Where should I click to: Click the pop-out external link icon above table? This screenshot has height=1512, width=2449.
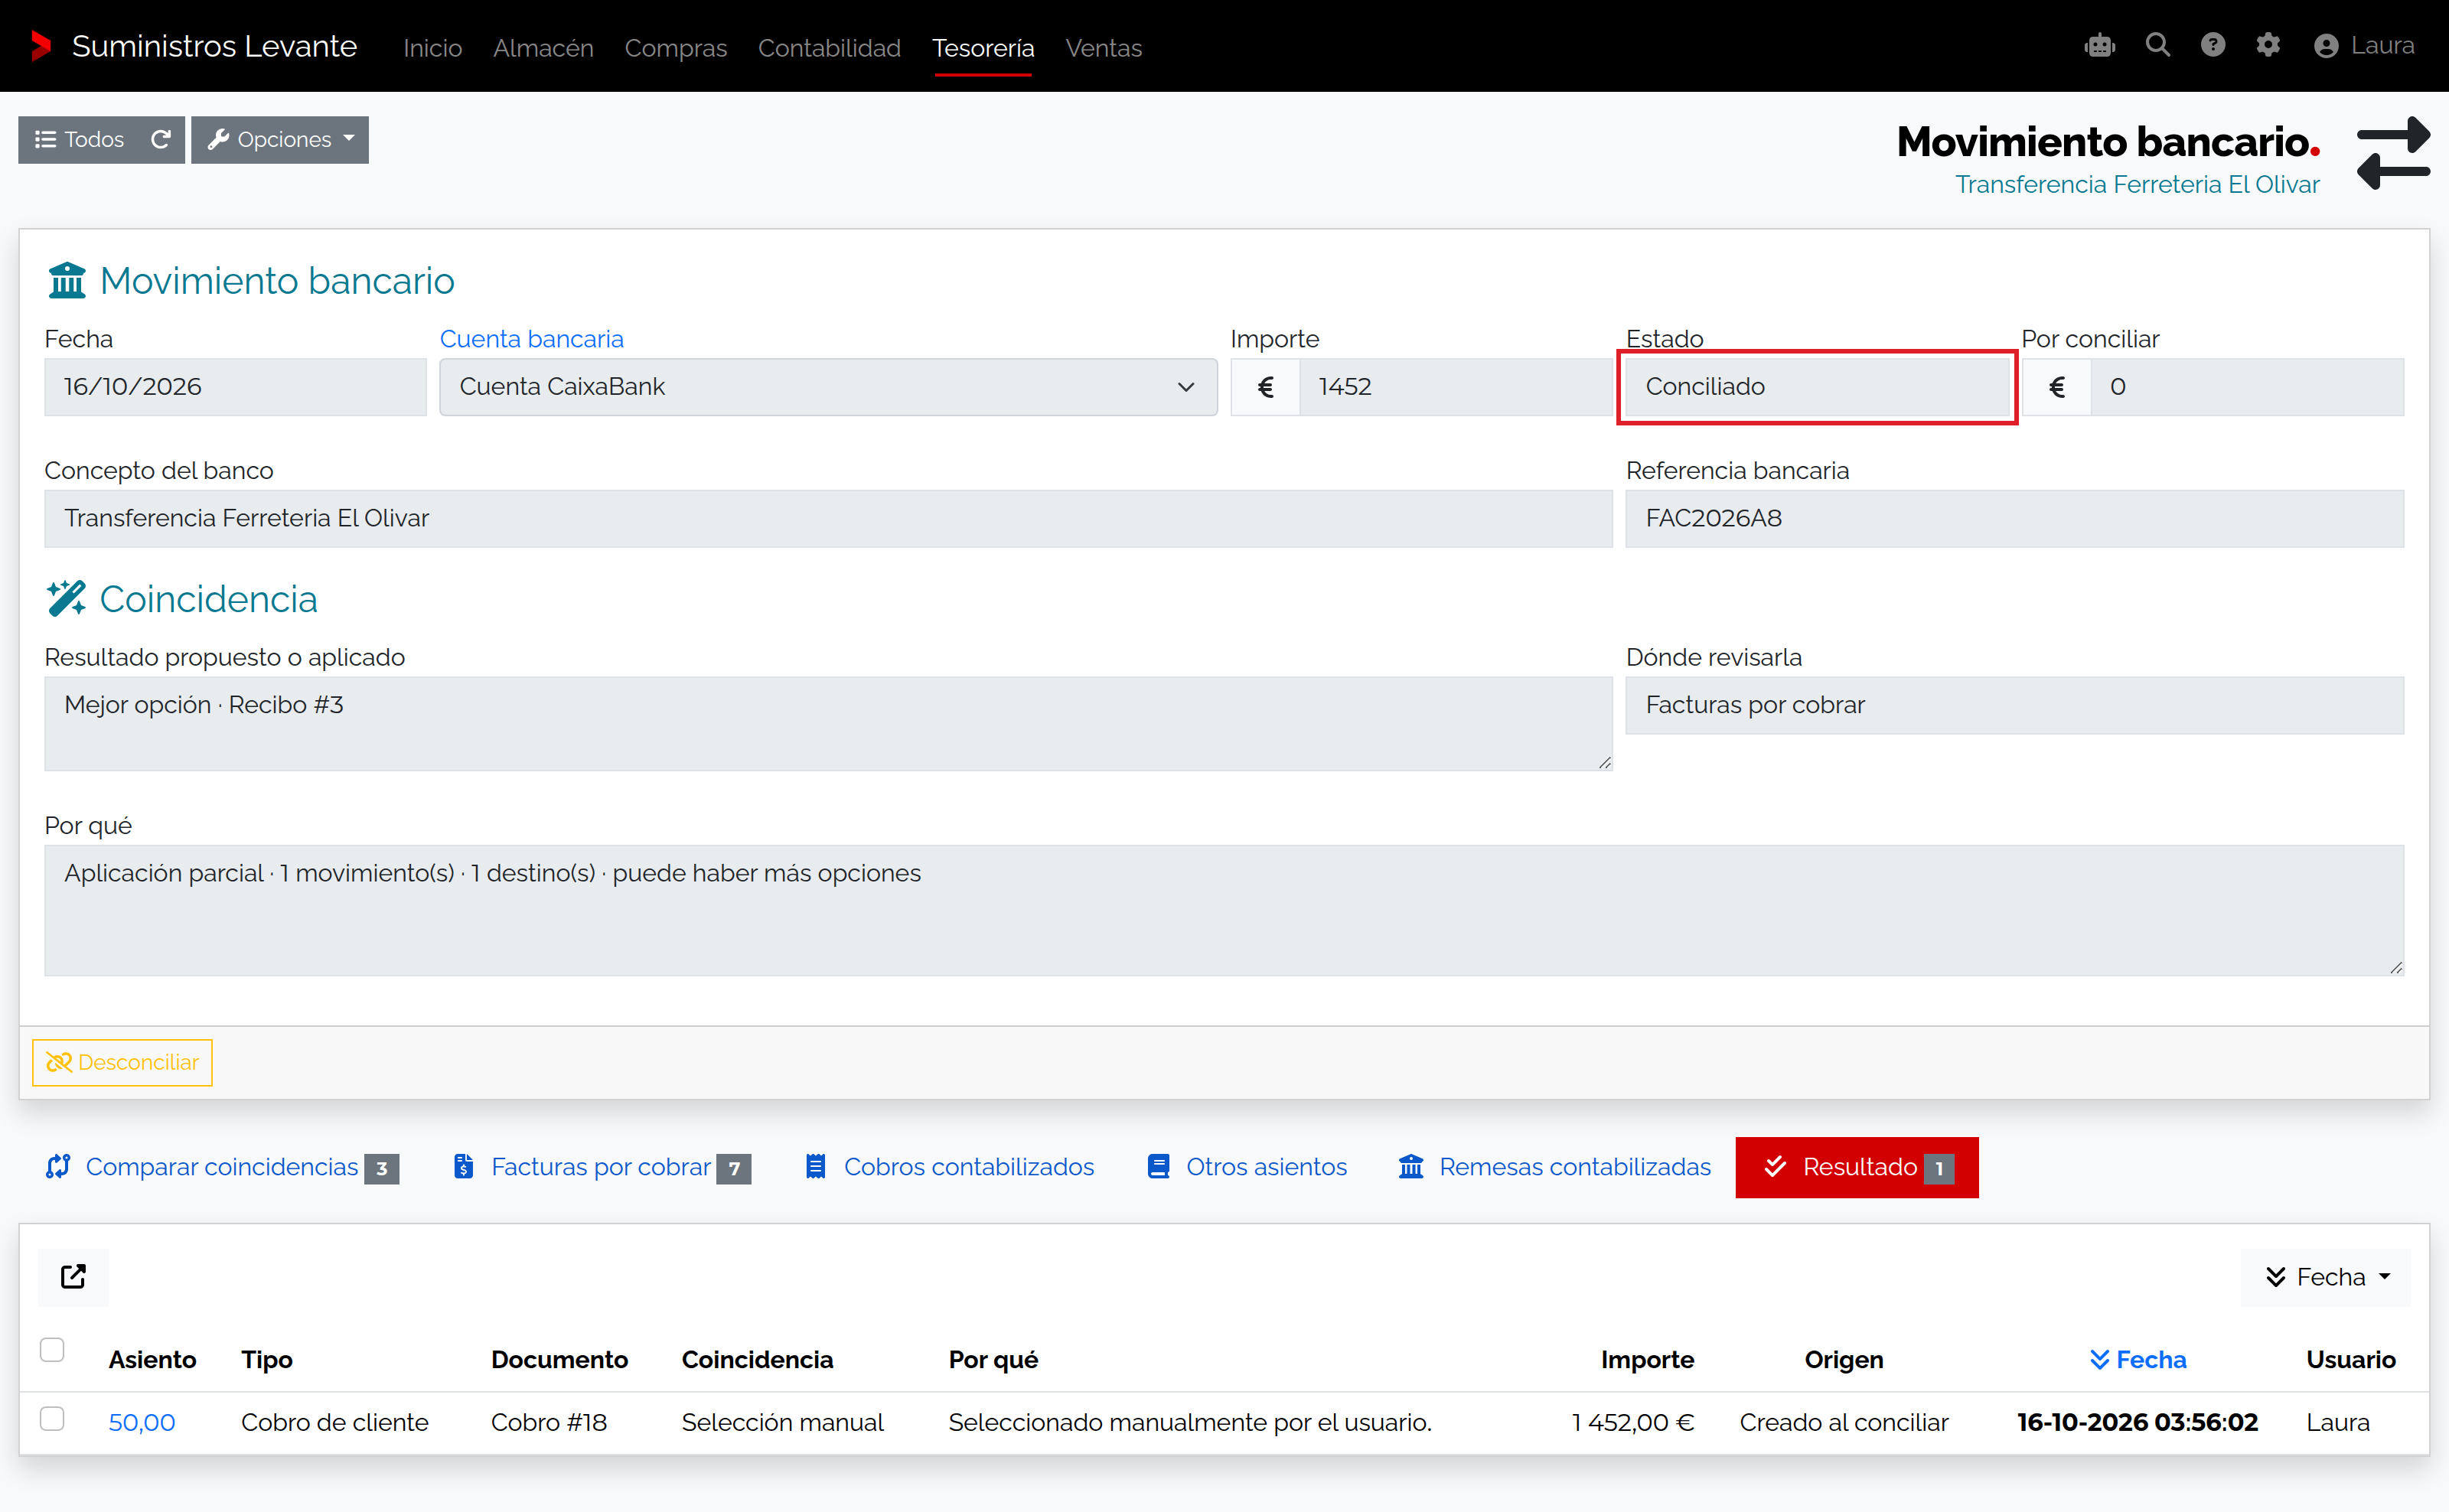tap(73, 1277)
